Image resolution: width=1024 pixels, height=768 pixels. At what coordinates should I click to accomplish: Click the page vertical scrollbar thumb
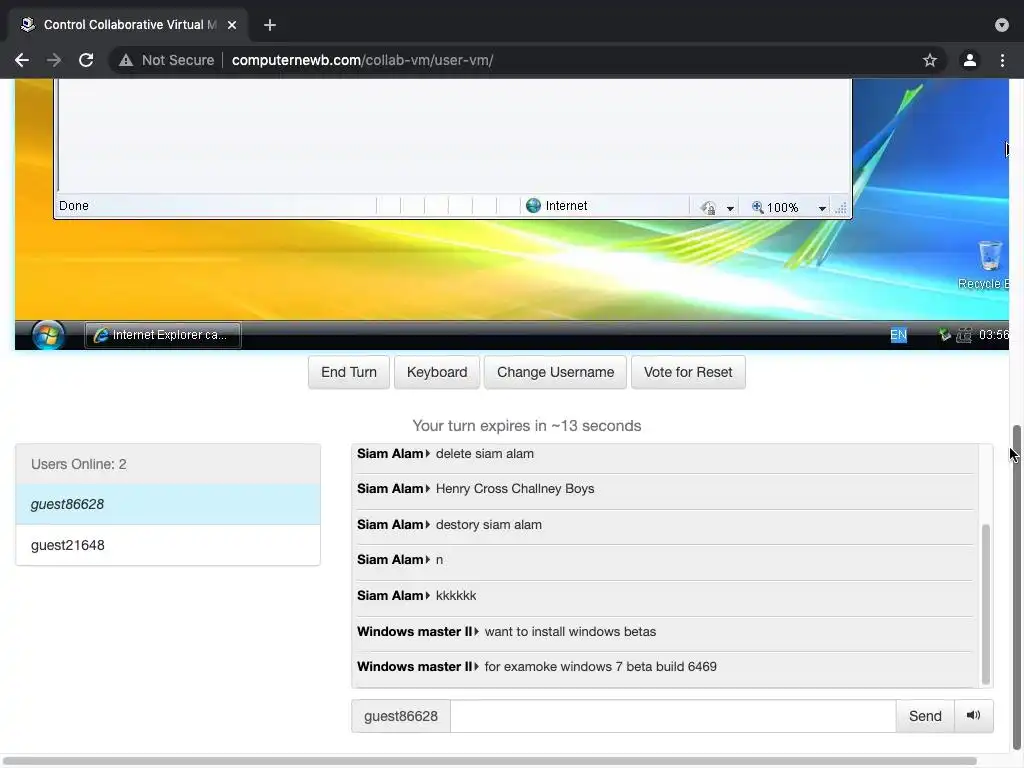[x=1016, y=588]
